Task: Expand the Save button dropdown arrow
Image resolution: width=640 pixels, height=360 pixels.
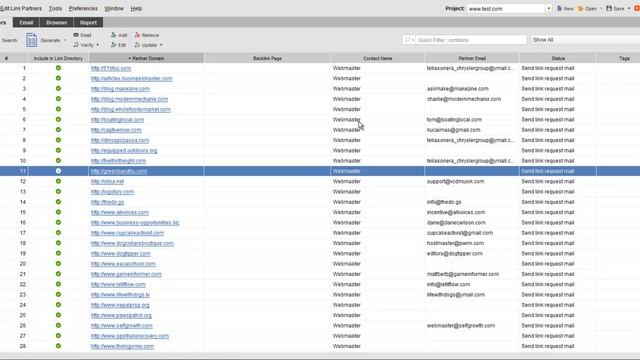Action: pos(629,9)
